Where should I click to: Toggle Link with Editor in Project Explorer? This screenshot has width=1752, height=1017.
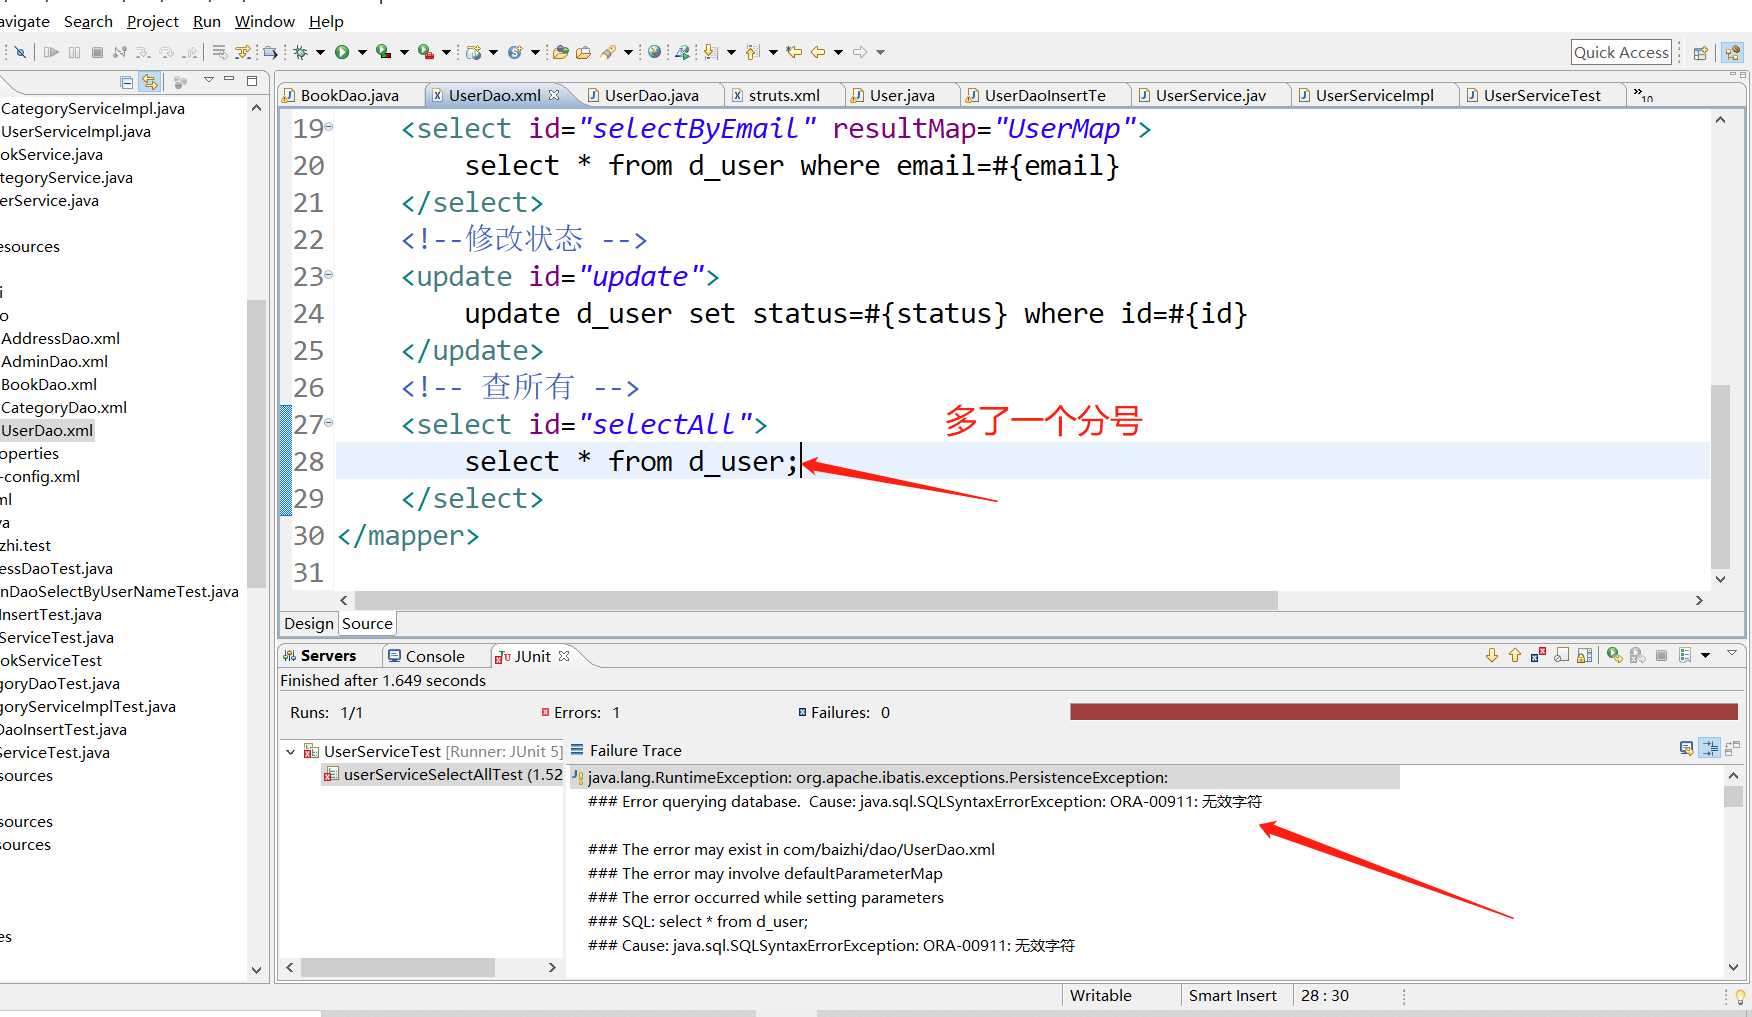150,81
